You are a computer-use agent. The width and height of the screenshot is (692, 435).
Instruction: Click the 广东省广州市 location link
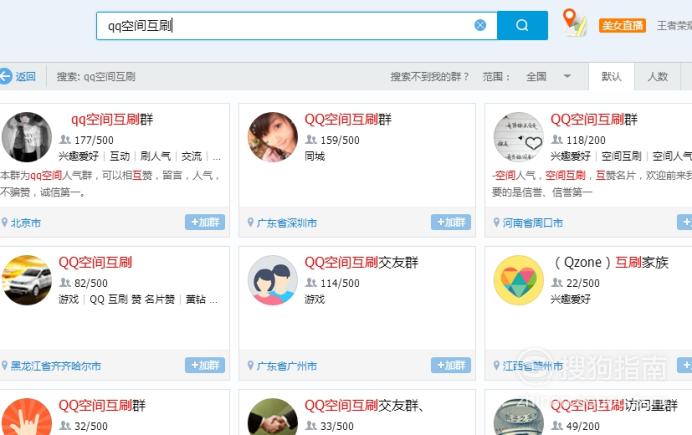point(287,366)
